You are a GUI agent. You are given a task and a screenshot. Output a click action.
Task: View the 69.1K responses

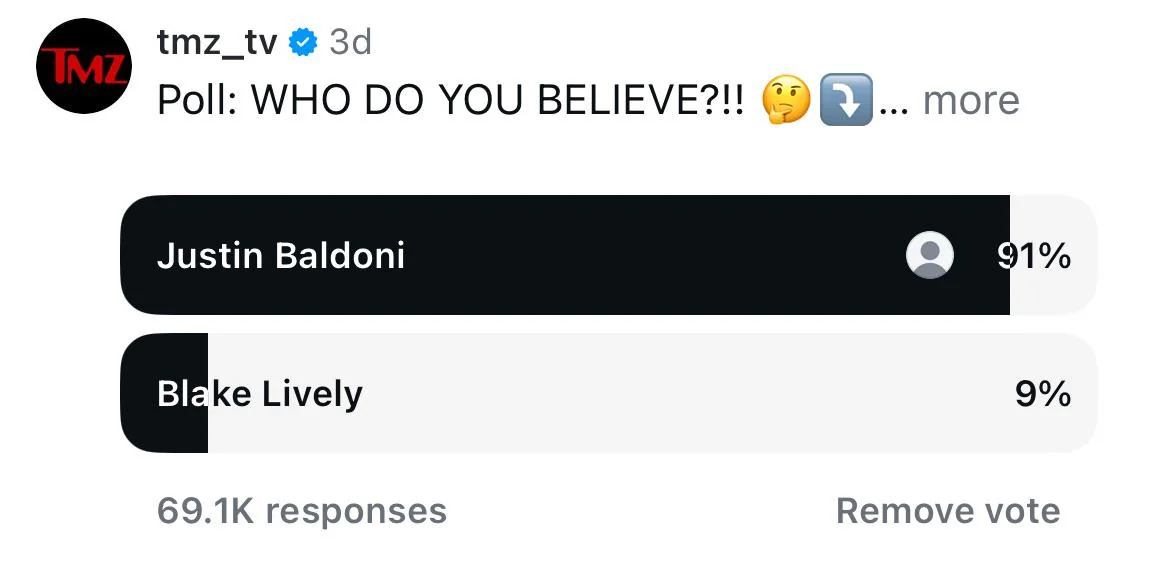click(302, 511)
